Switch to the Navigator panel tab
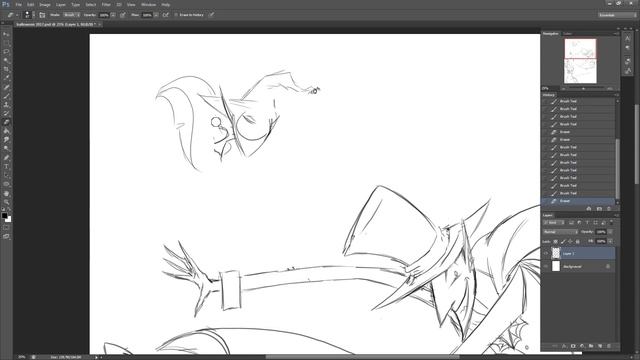640x360 pixels. (x=551, y=33)
